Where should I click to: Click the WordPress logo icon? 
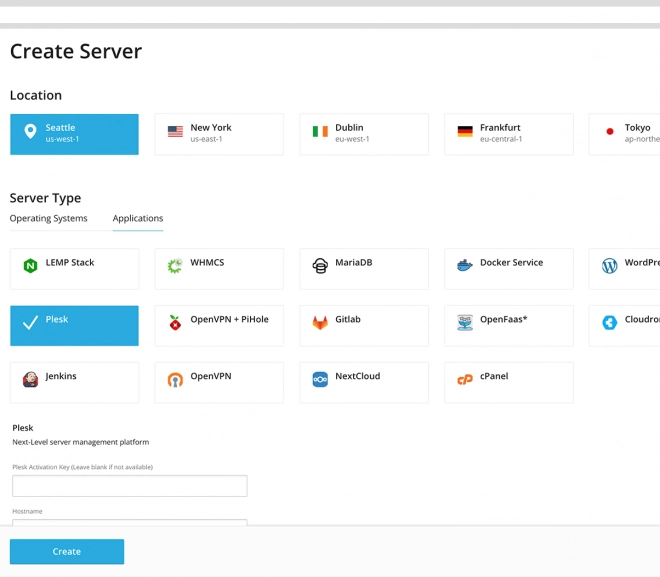pyautogui.click(x=610, y=266)
